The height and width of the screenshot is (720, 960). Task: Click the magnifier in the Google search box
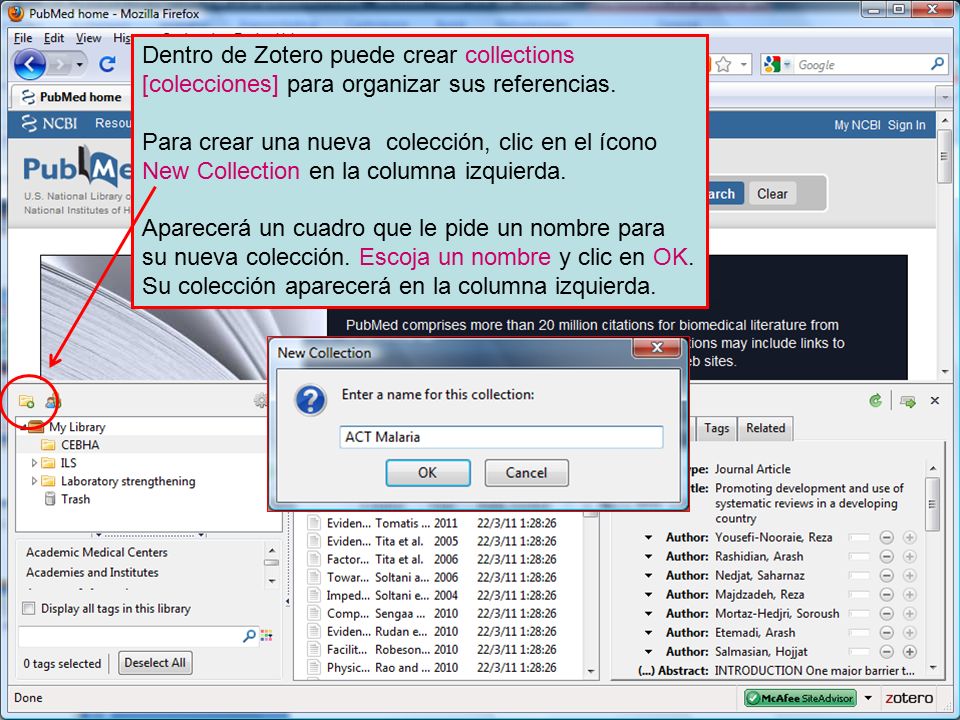[x=937, y=64]
